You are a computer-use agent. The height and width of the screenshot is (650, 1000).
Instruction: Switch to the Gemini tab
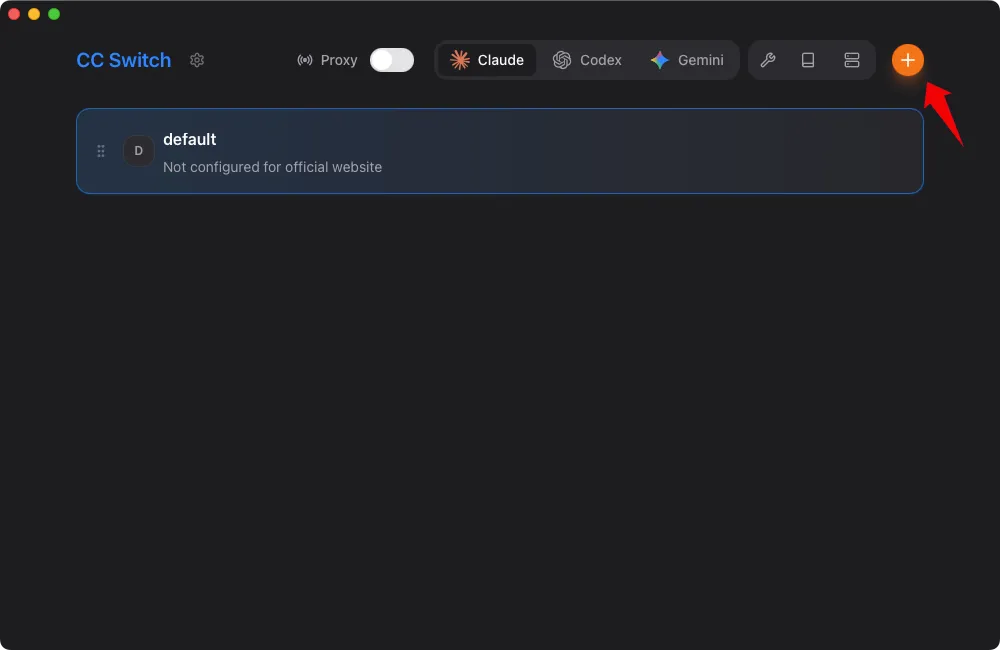[687, 60]
